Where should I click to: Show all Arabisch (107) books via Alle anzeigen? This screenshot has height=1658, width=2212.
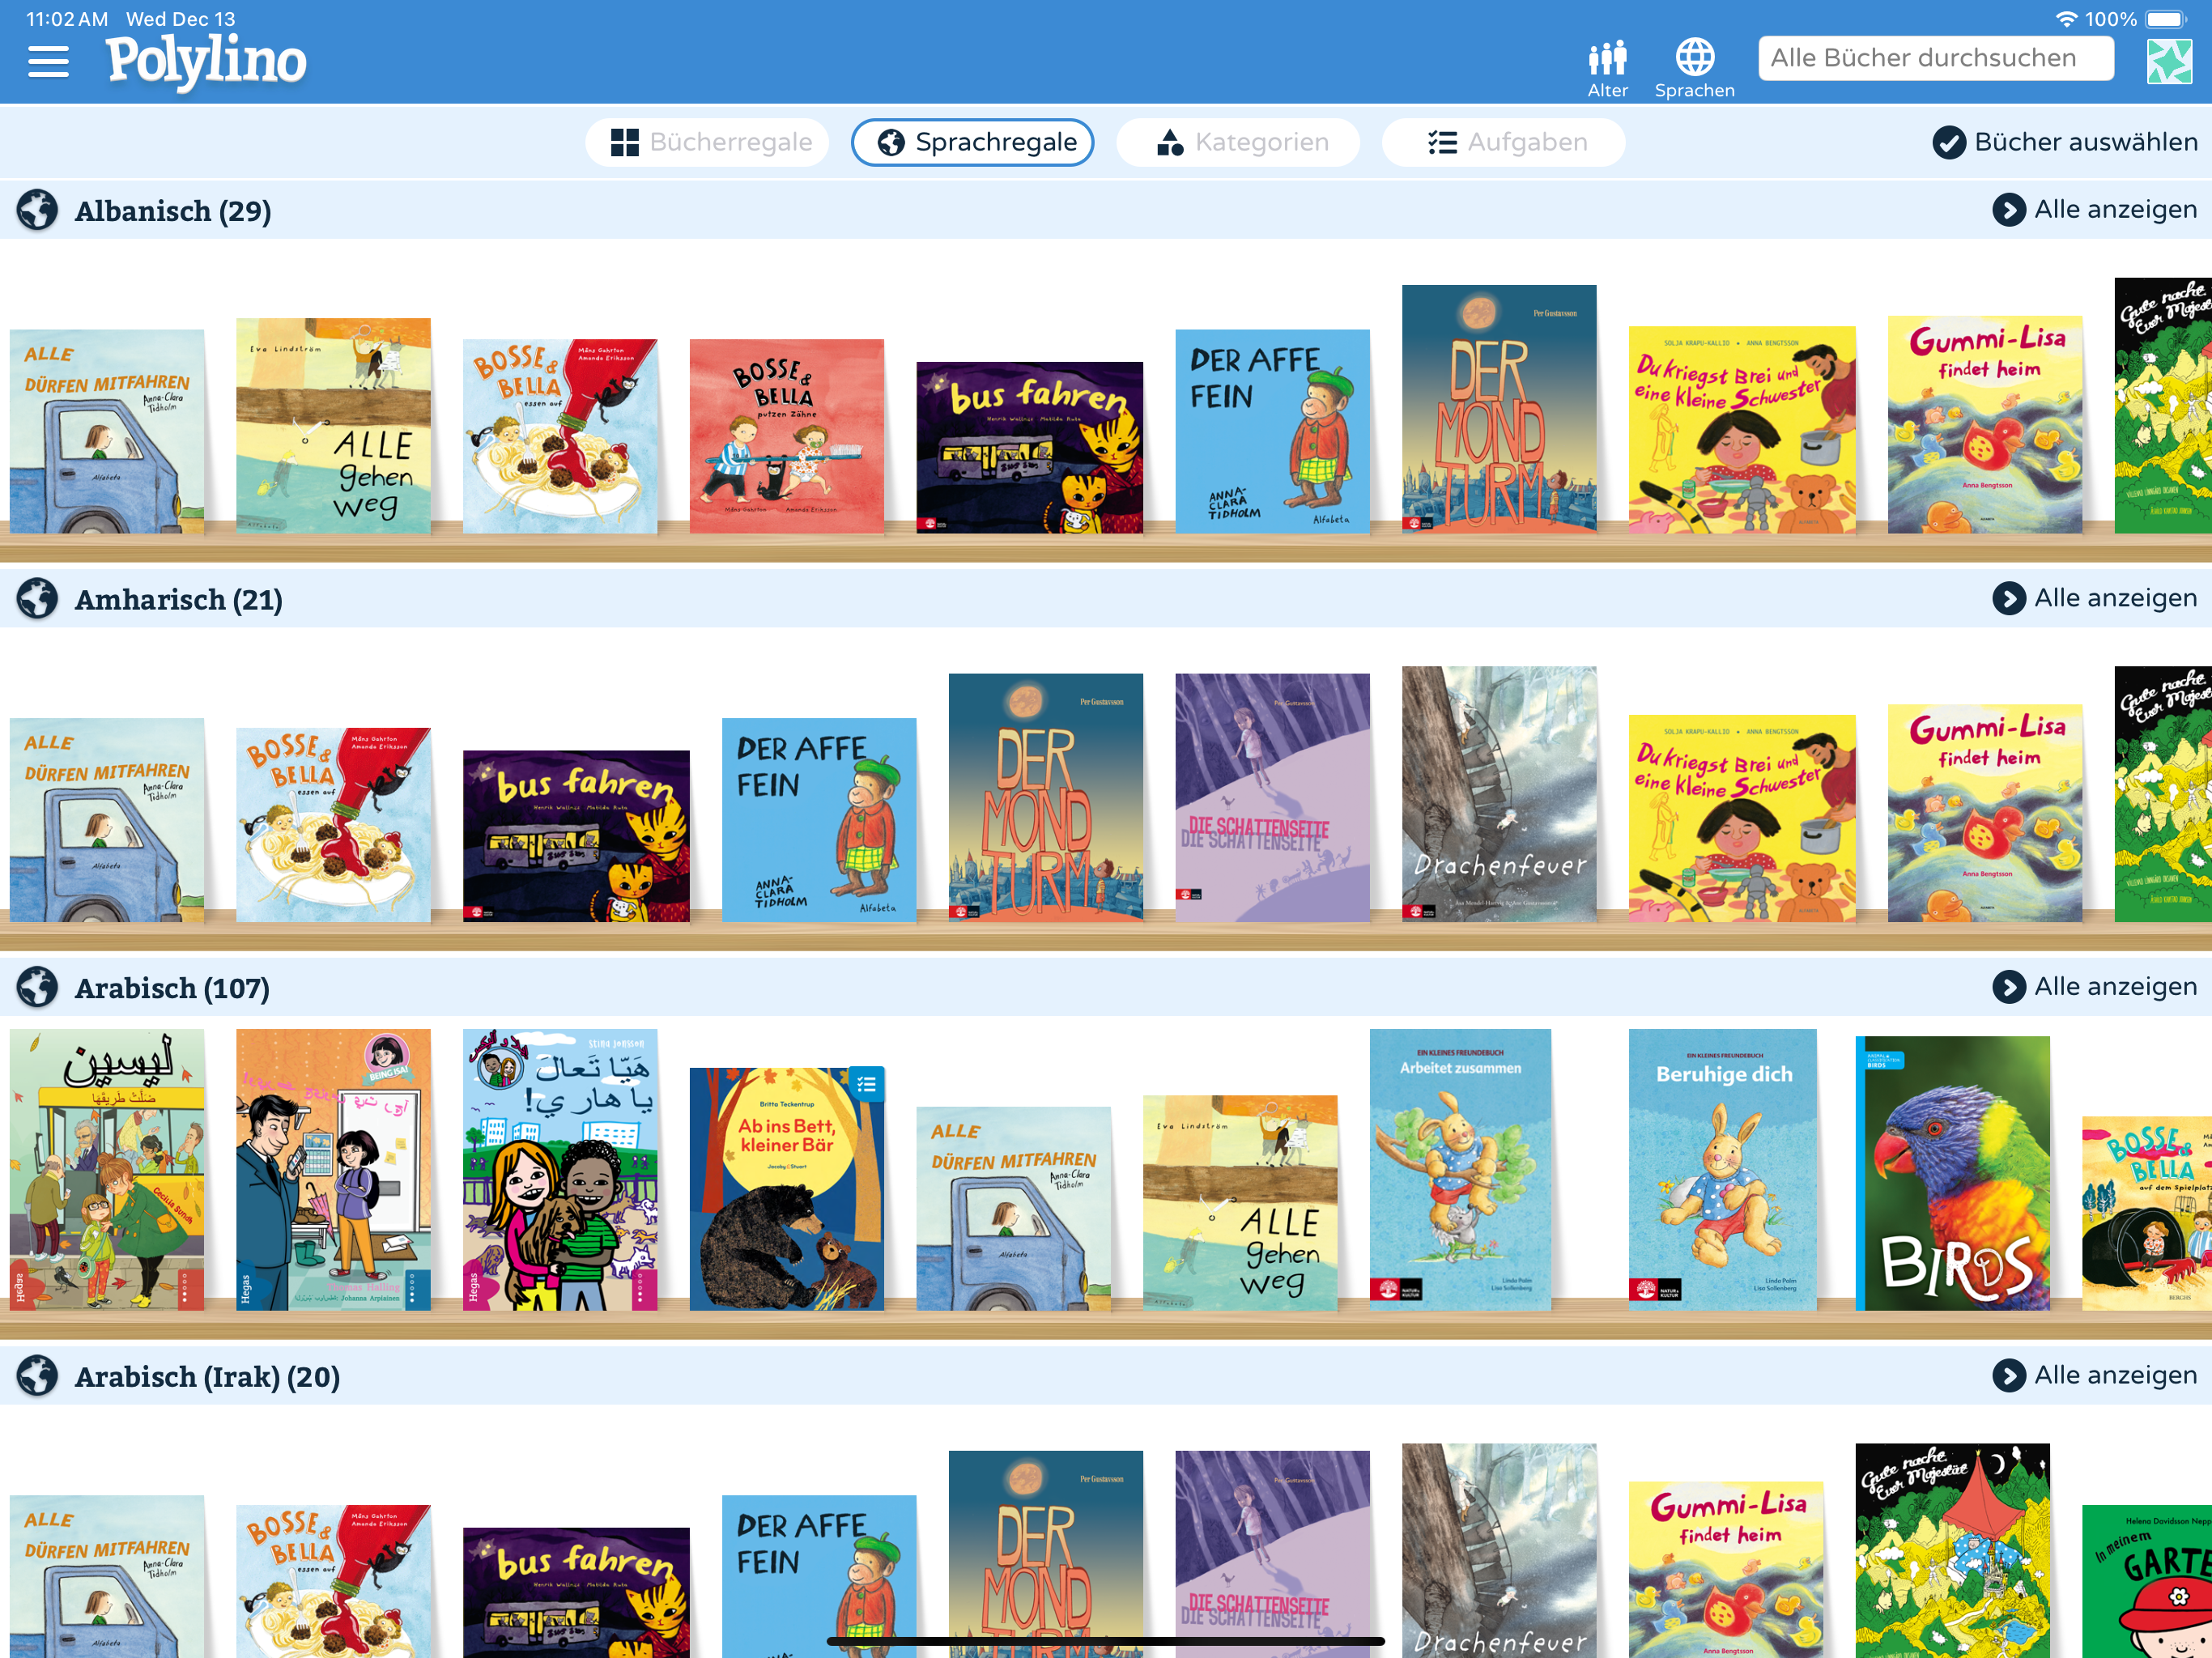2094,987
